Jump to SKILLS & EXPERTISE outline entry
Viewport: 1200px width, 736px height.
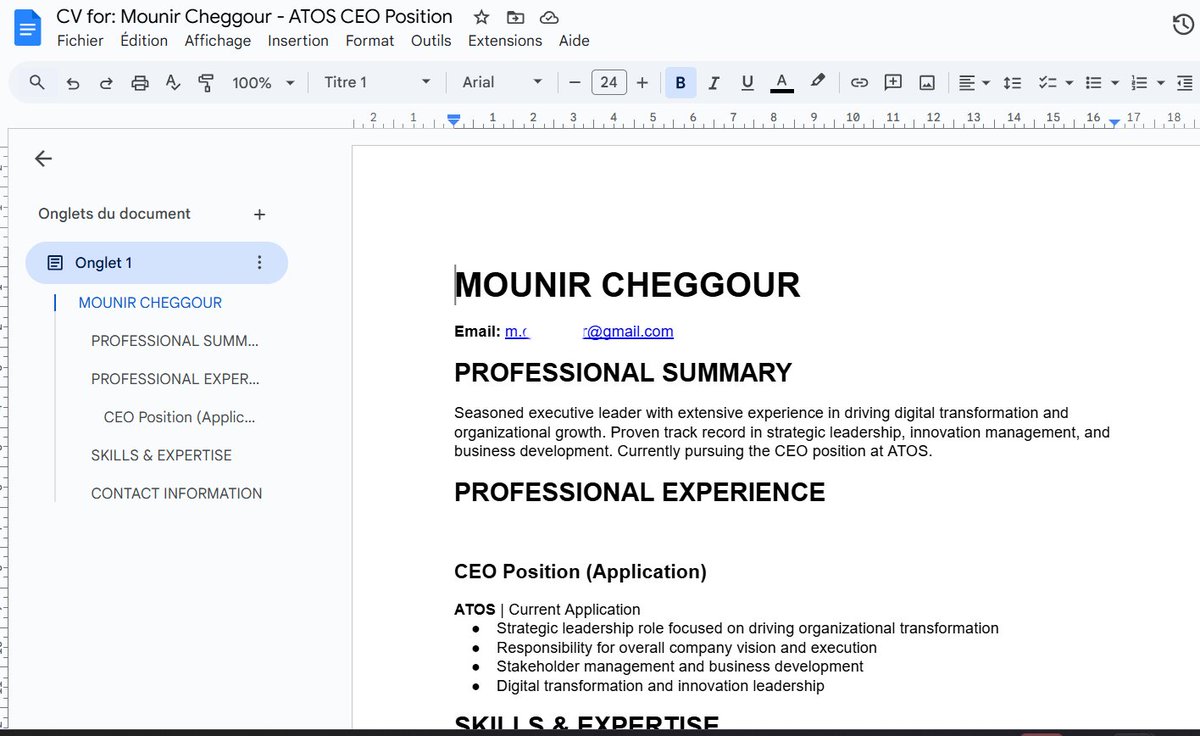[x=161, y=455]
